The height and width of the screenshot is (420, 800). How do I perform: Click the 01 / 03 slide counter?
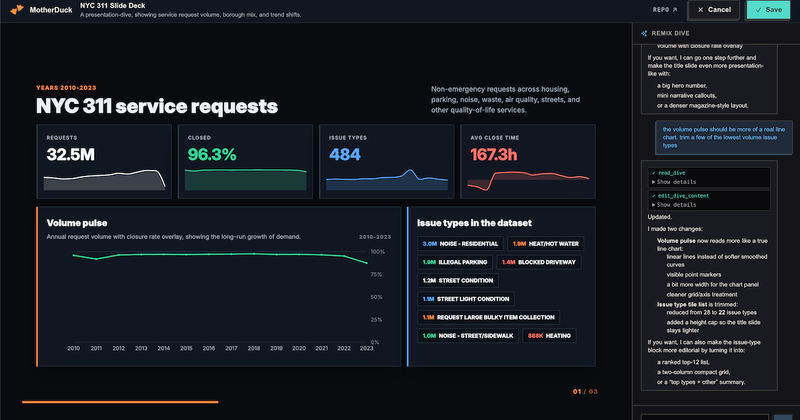coord(585,392)
